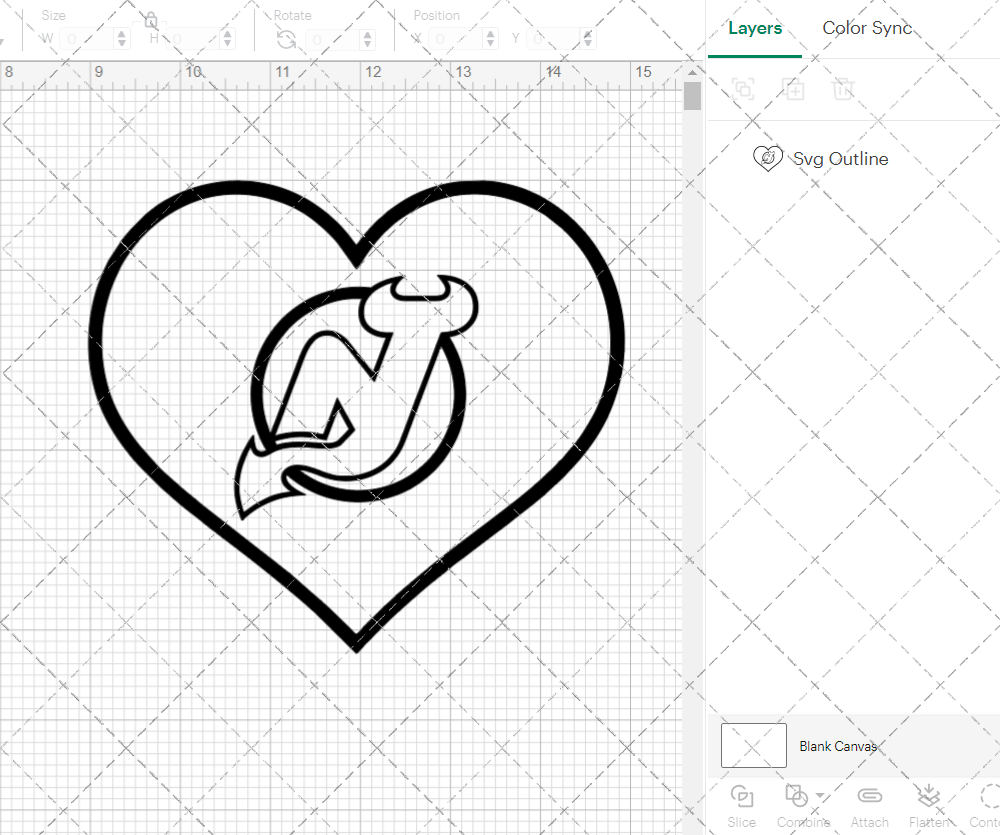
Task: Click the Group layers icon
Action: pyautogui.click(x=743, y=89)
